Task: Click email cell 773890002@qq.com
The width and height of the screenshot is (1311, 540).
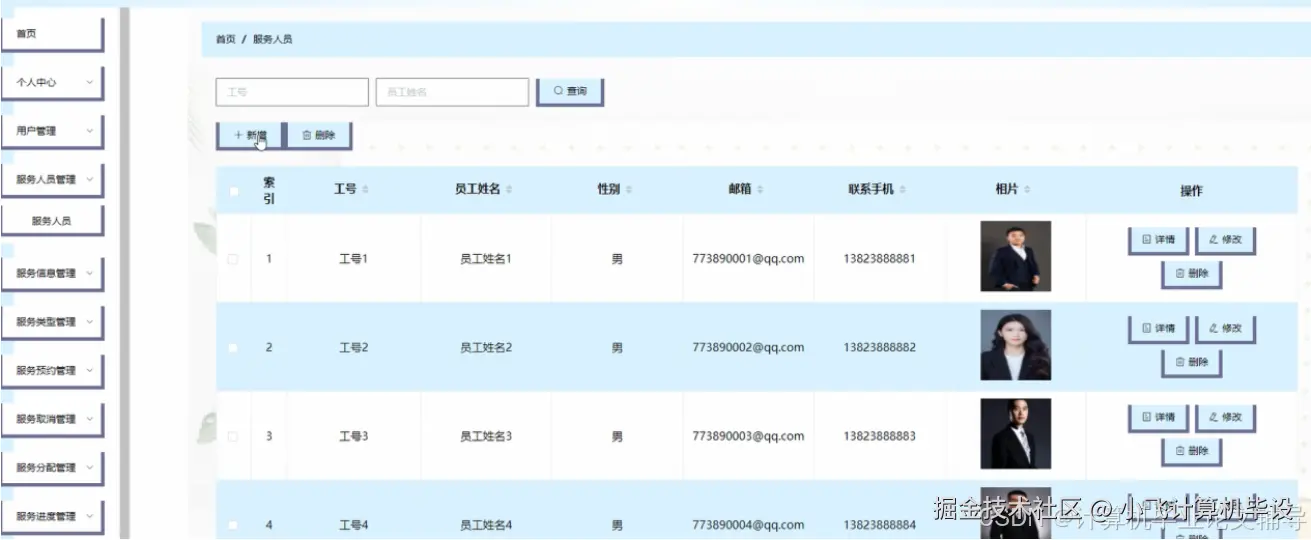Action: (748, 348)
